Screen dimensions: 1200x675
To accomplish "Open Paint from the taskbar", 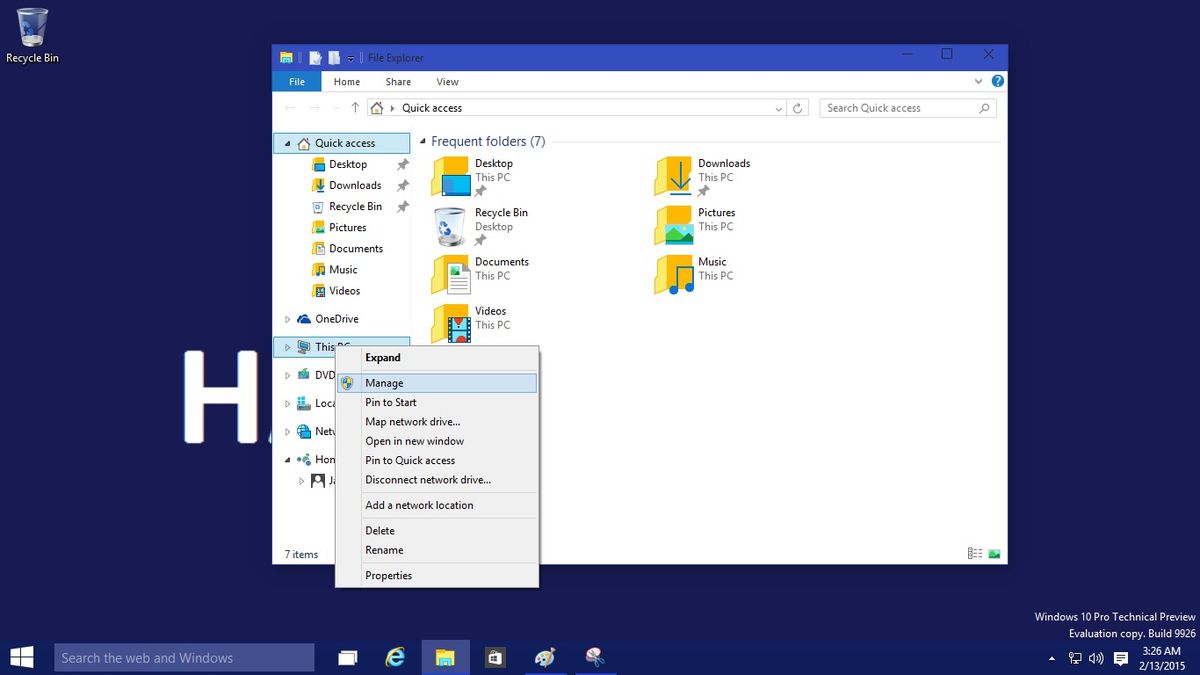I will 545,657.
